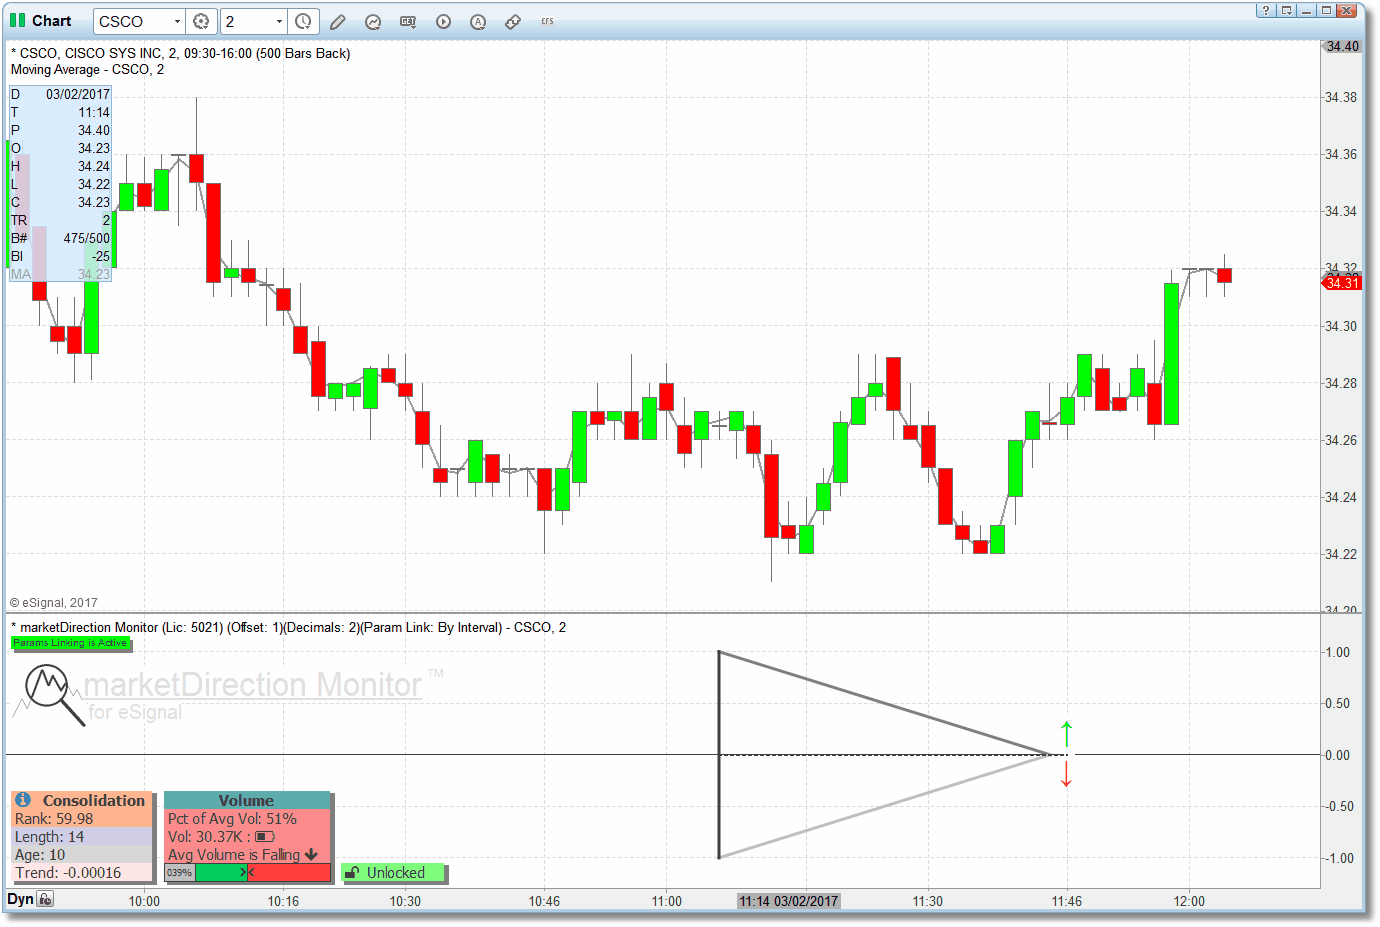Toggle the Unlocked lock button
This screenshot has width=1380, height=927.
(394, 873)
